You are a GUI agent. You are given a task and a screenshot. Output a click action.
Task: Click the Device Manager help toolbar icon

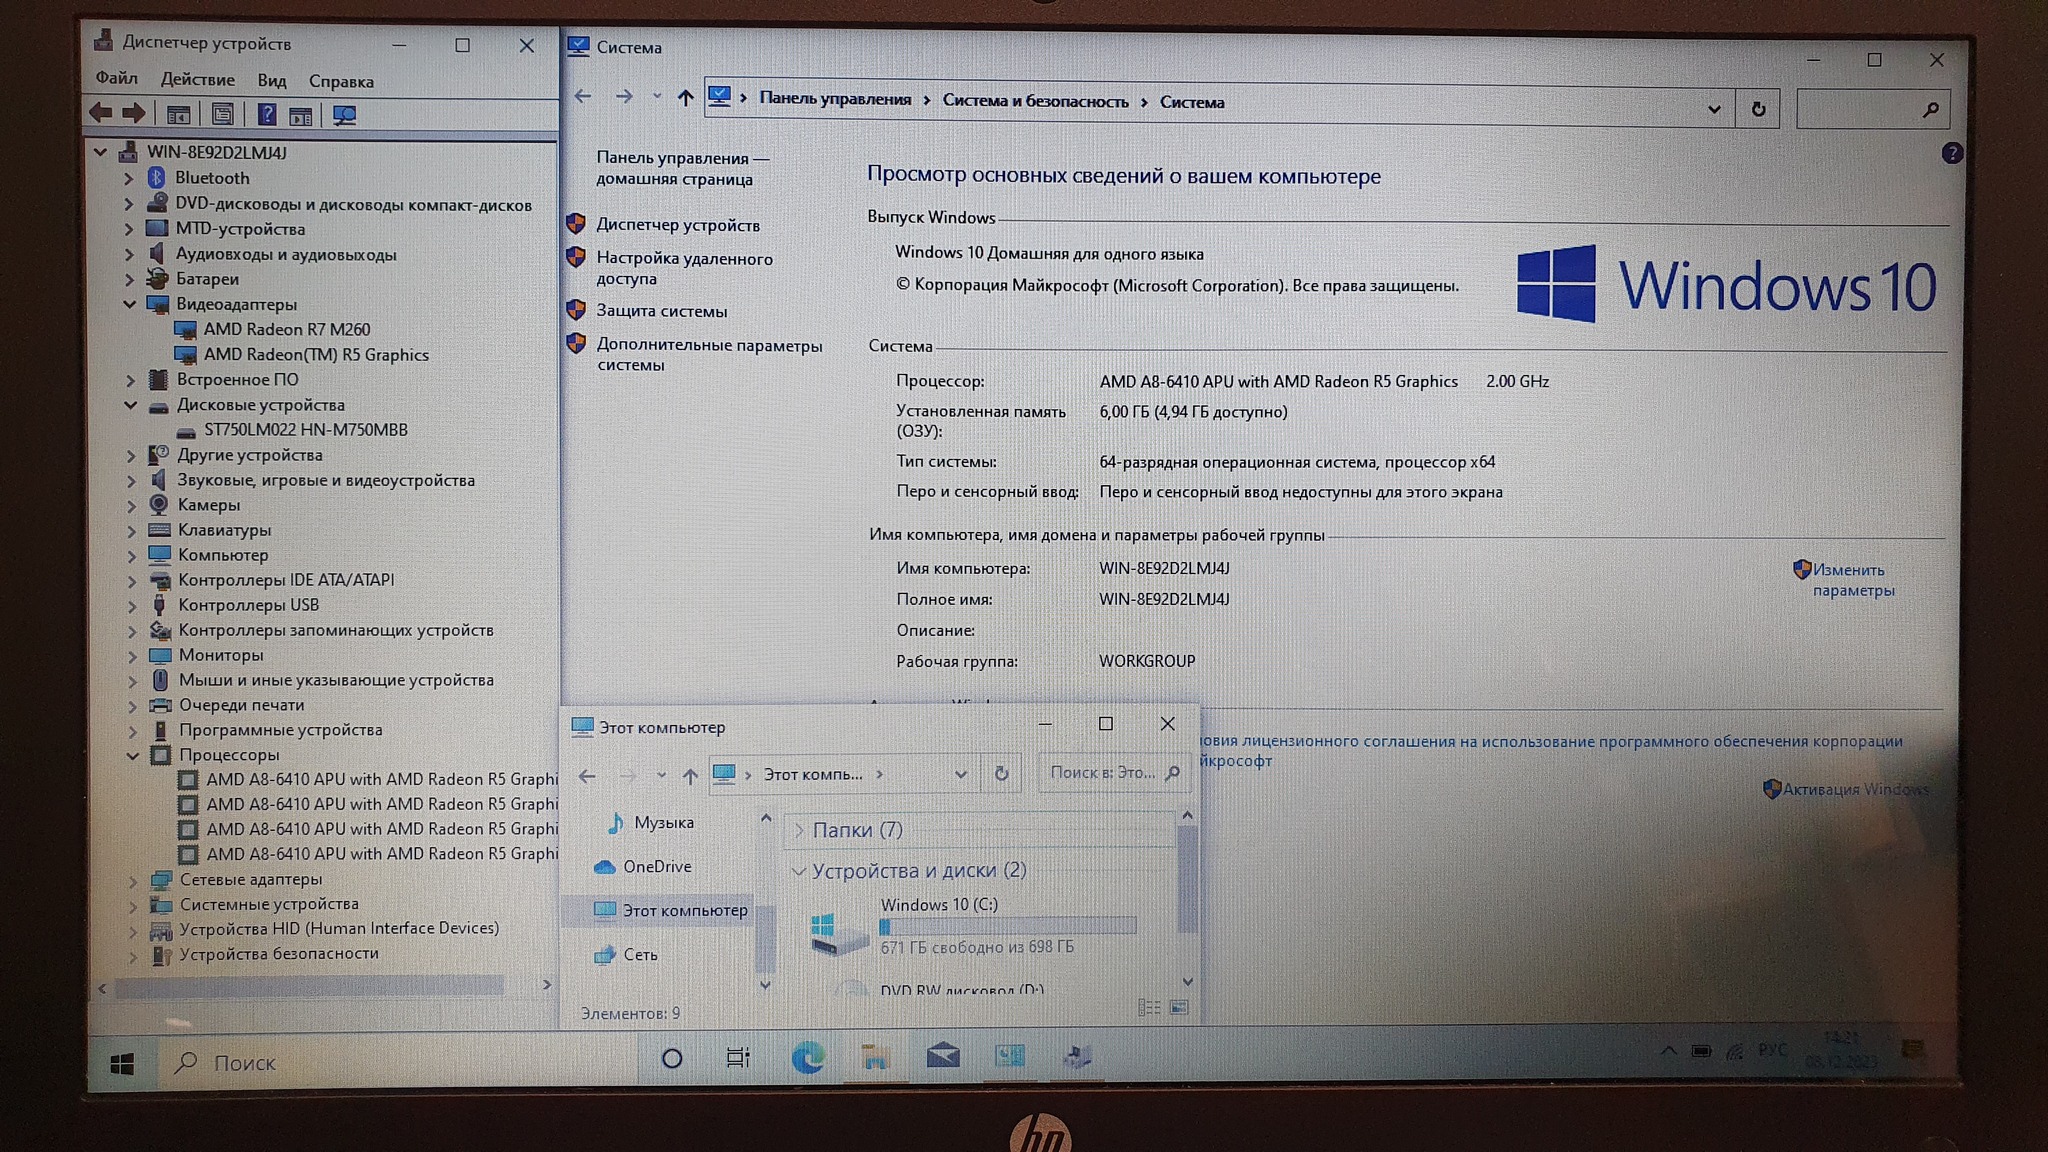[266, 115]
